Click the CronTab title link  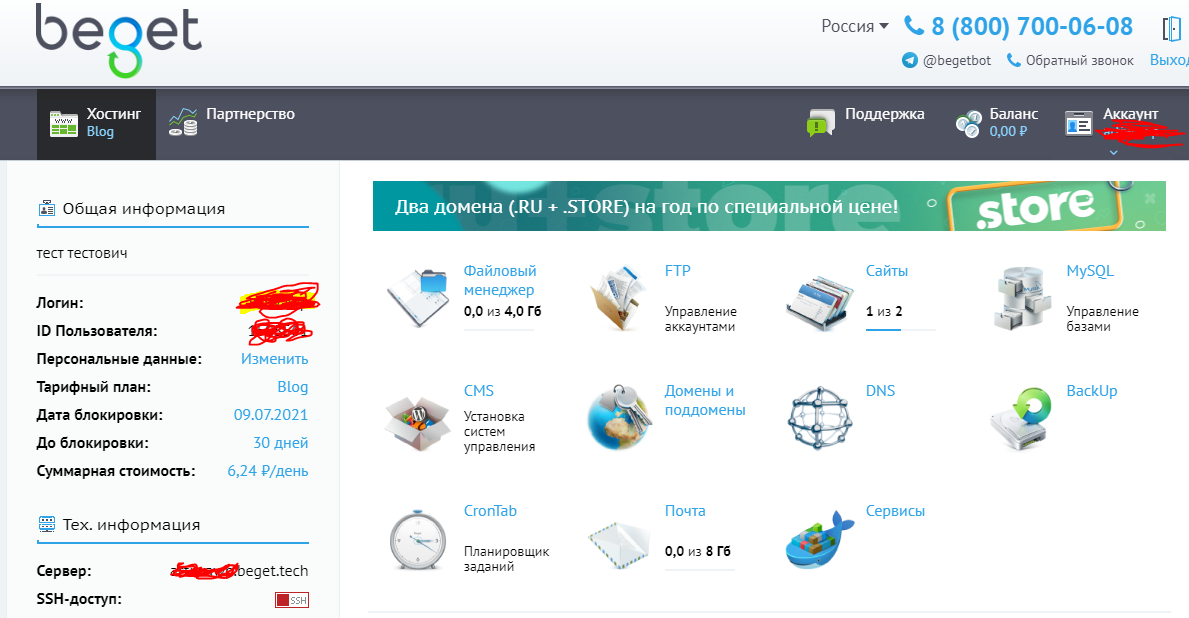pyautogui.click(x=490, y=511)
